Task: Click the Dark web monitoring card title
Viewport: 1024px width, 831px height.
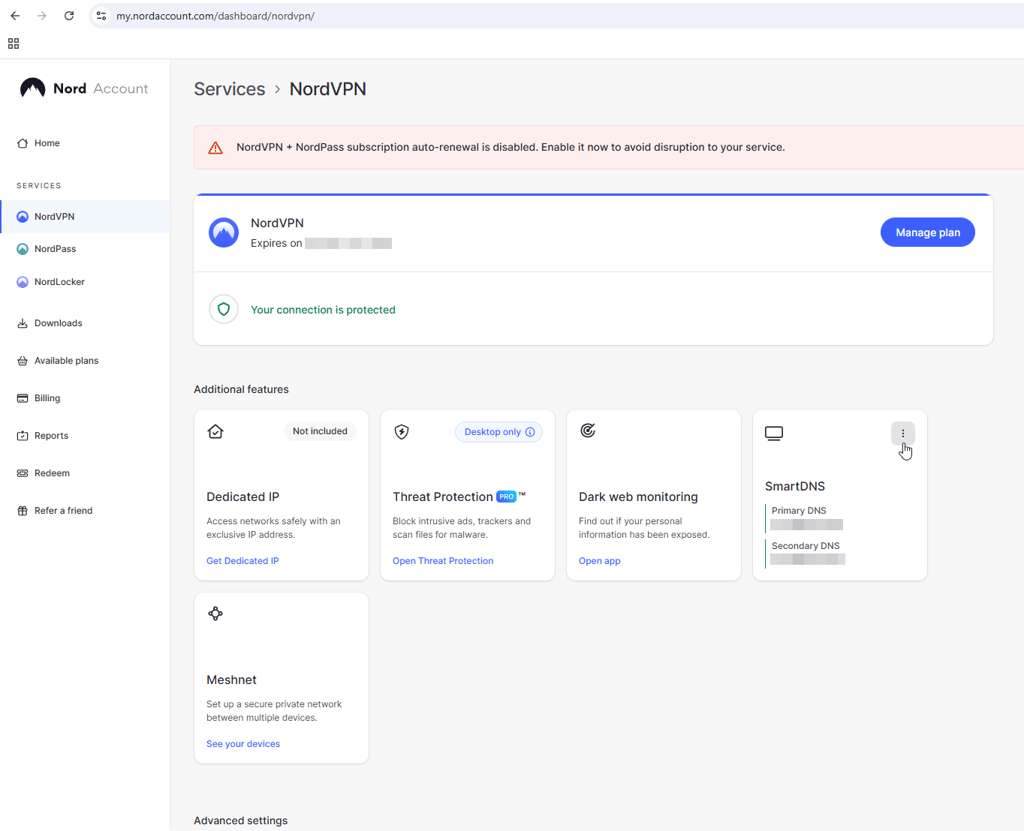Action: pyautogui.click(x=638, y=497)
